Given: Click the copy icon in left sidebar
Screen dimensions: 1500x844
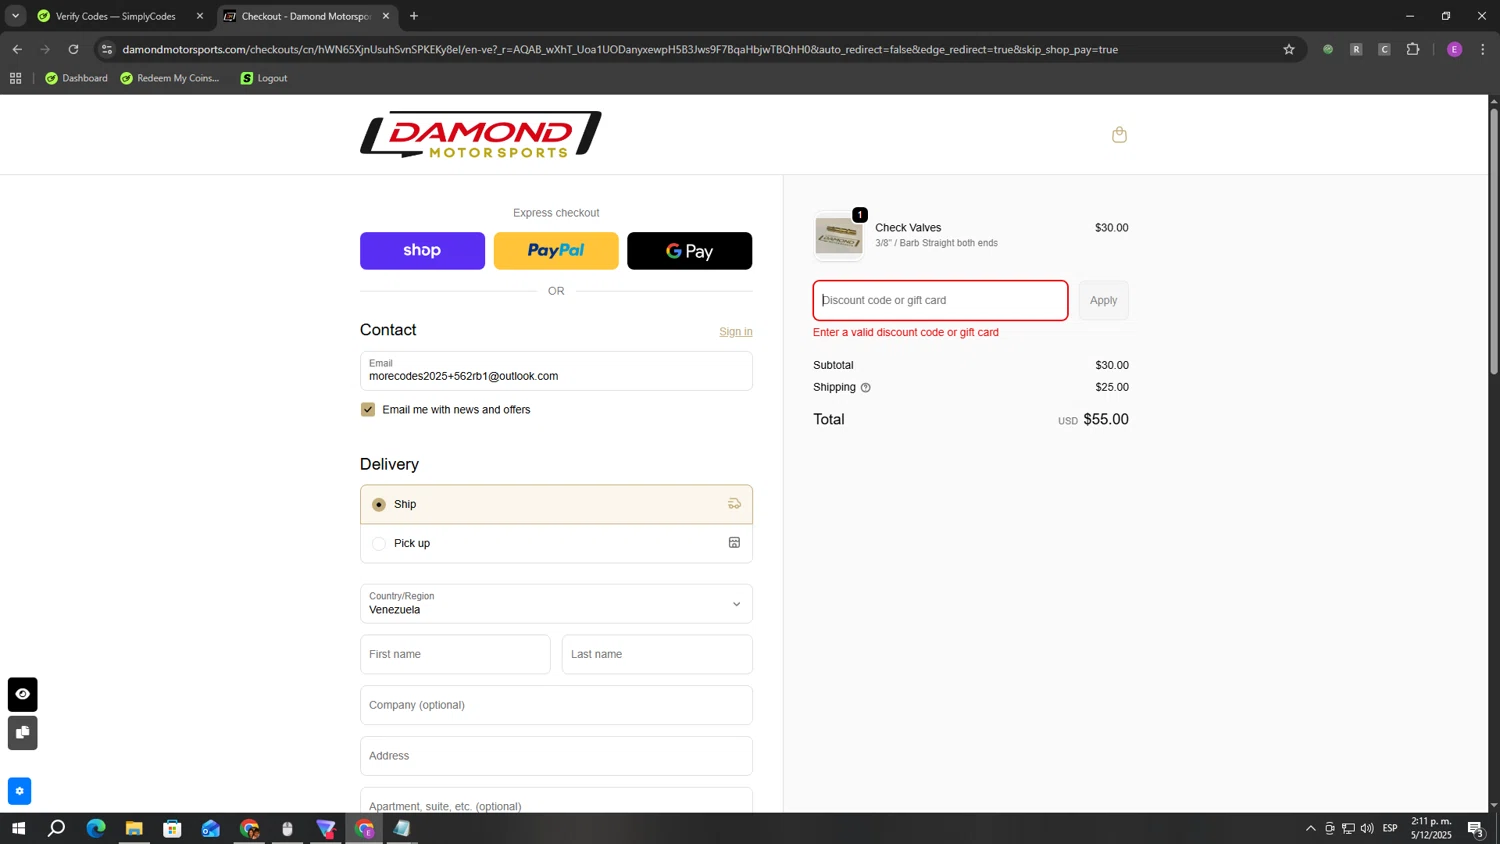Looking at the screenshot, I should [22, 733].
